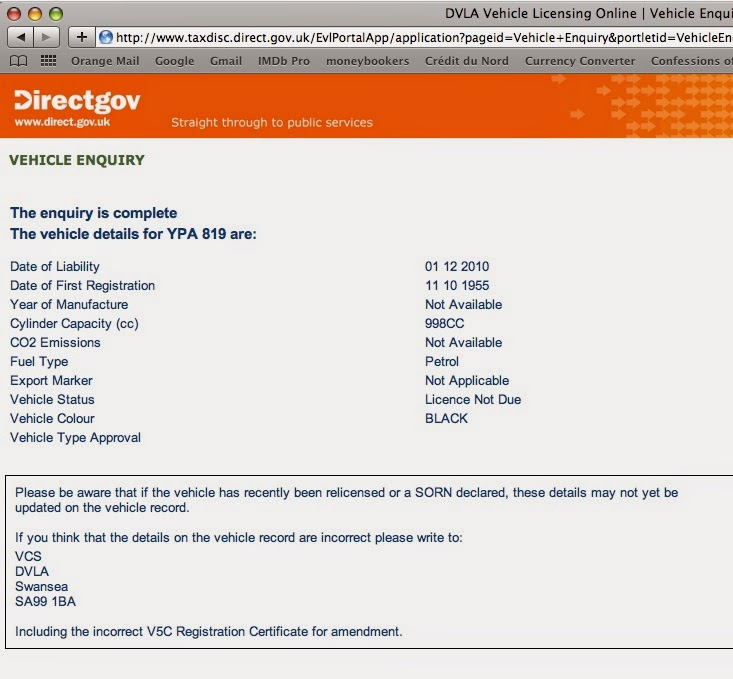Click the Not Applicable value
This screenshot has height=679, width=733.
click(x=467, y=381)
